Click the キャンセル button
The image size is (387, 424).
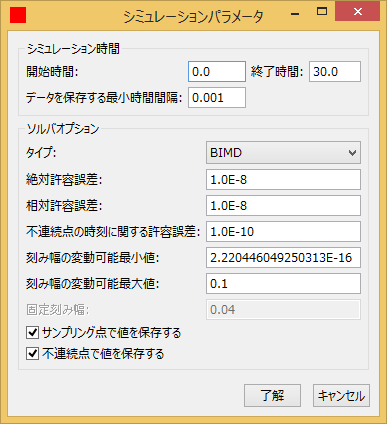coord(341,396)
